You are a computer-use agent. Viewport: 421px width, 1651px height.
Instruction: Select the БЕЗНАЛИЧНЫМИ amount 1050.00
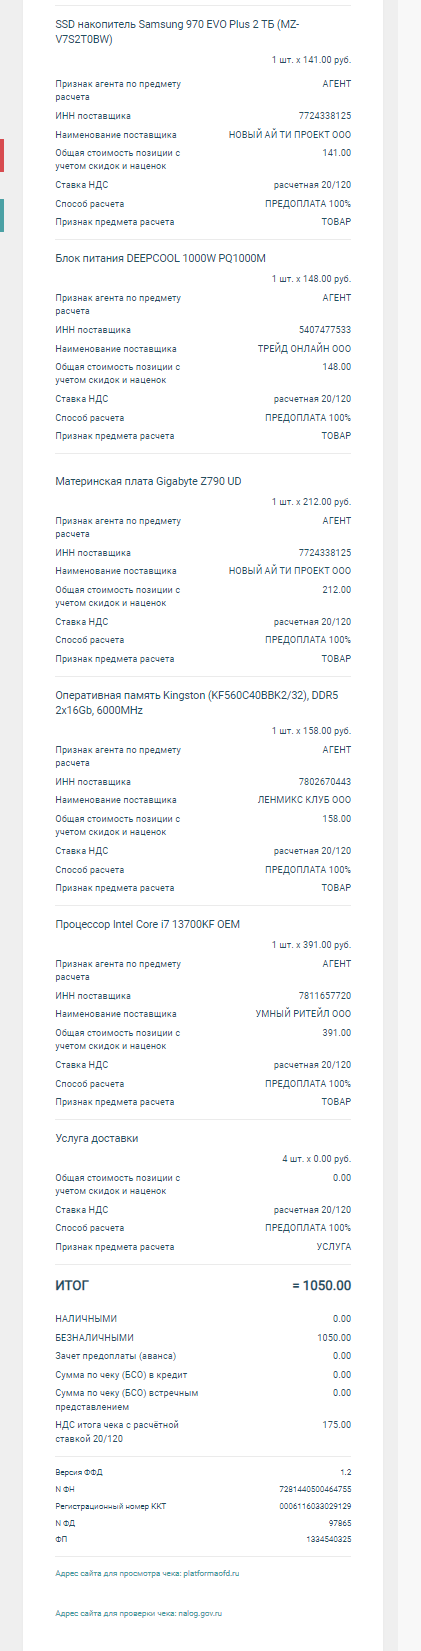pyautogui.click(x=334, y=1337)
